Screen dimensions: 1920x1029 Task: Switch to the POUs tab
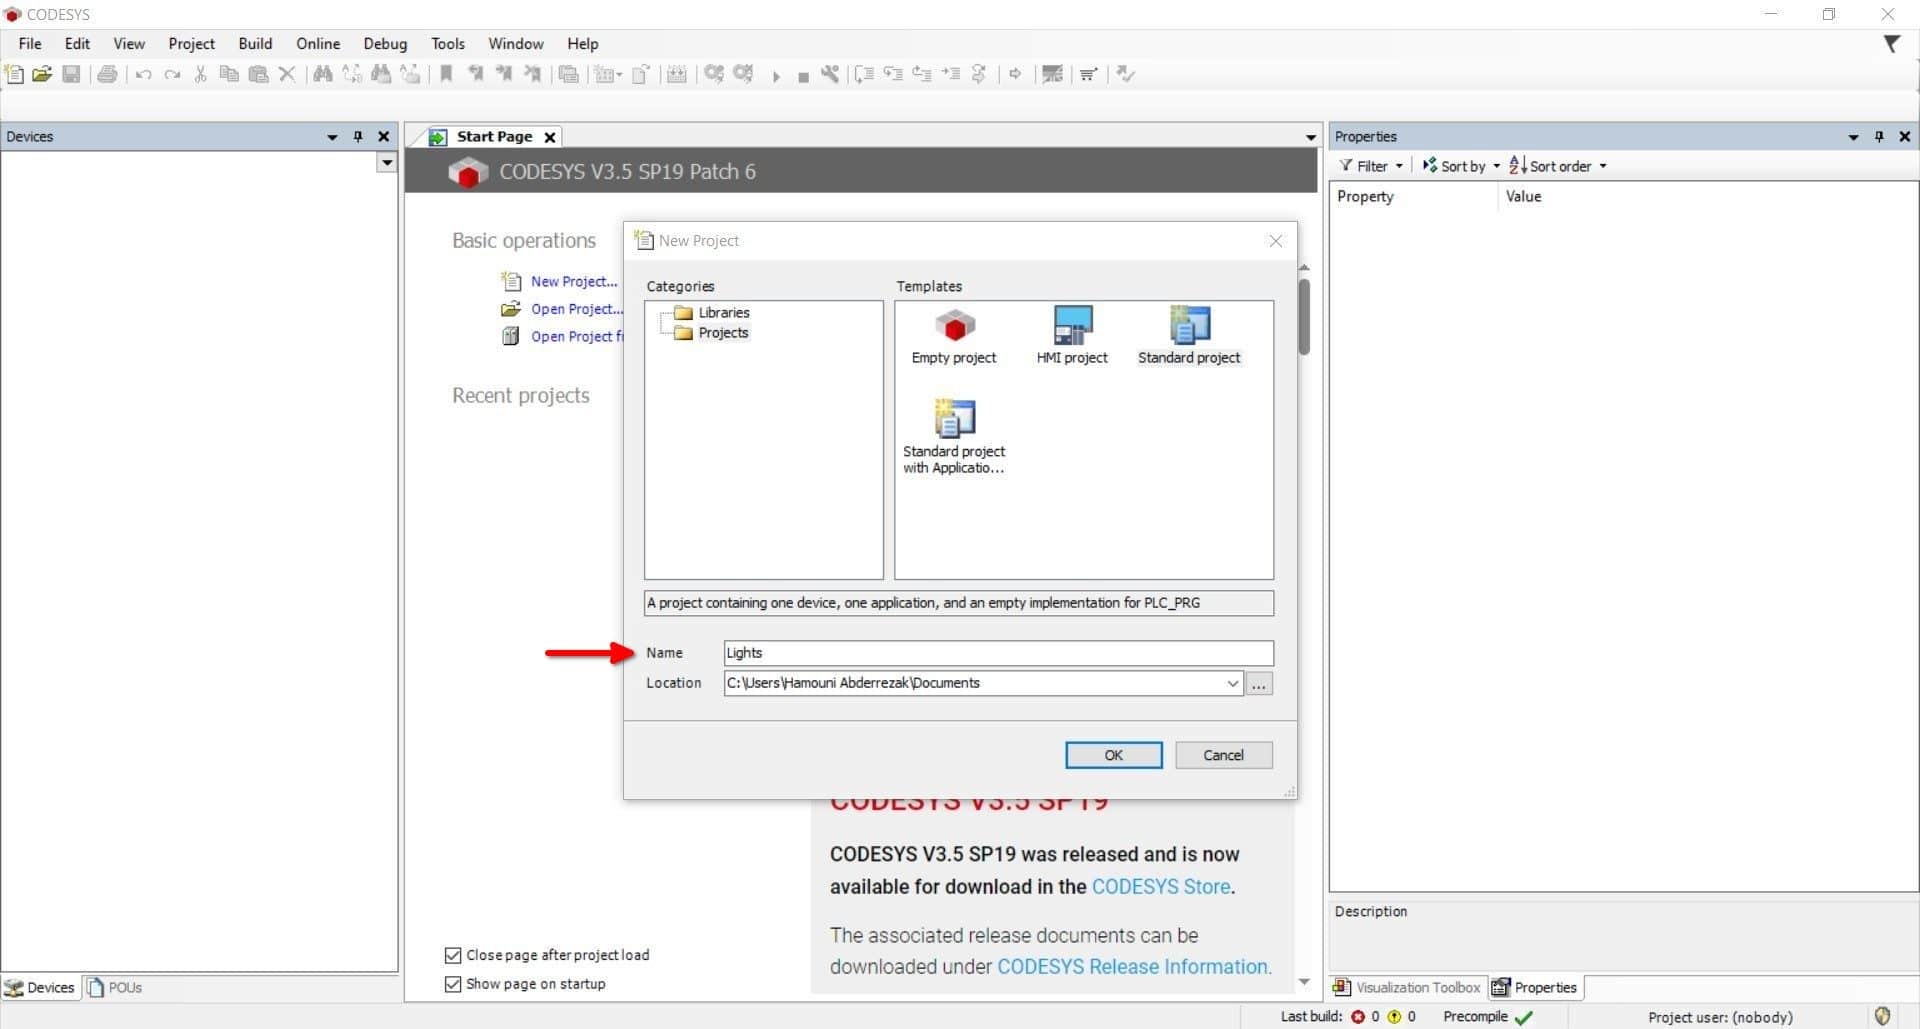(115, 988)
